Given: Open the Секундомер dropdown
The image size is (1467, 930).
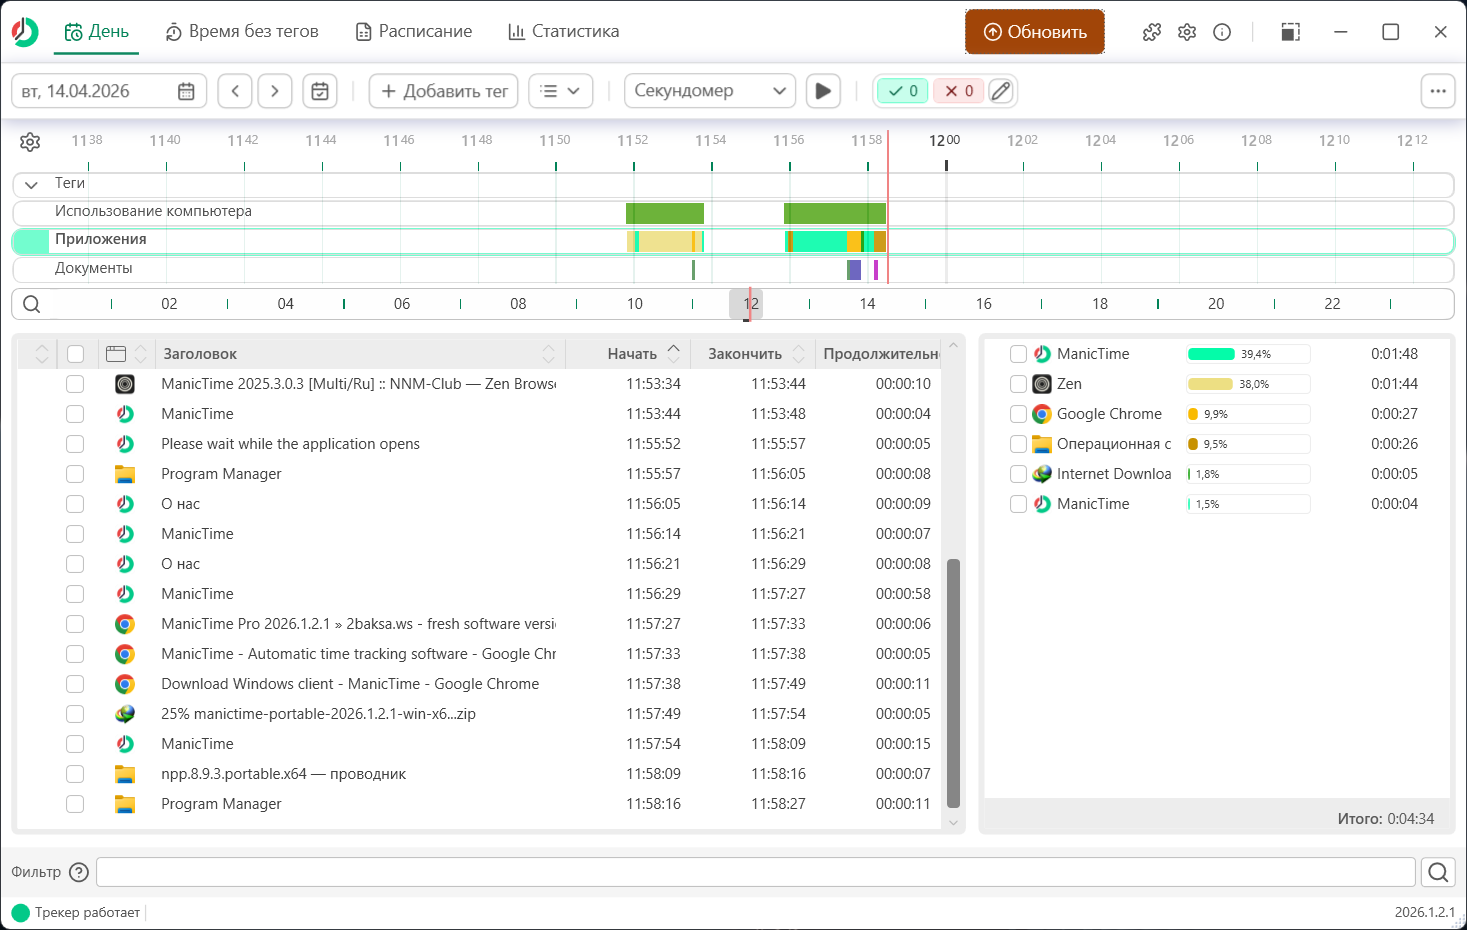Looking at the screenshot, I should click(710, 91).
